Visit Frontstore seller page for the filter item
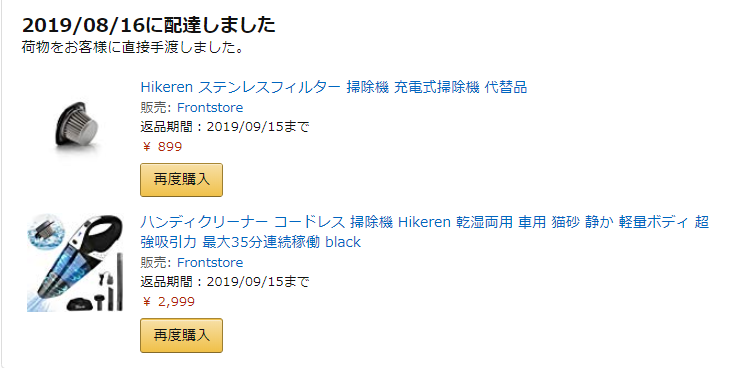This screenshot has height=368, width=748. (x=210, y=107)
